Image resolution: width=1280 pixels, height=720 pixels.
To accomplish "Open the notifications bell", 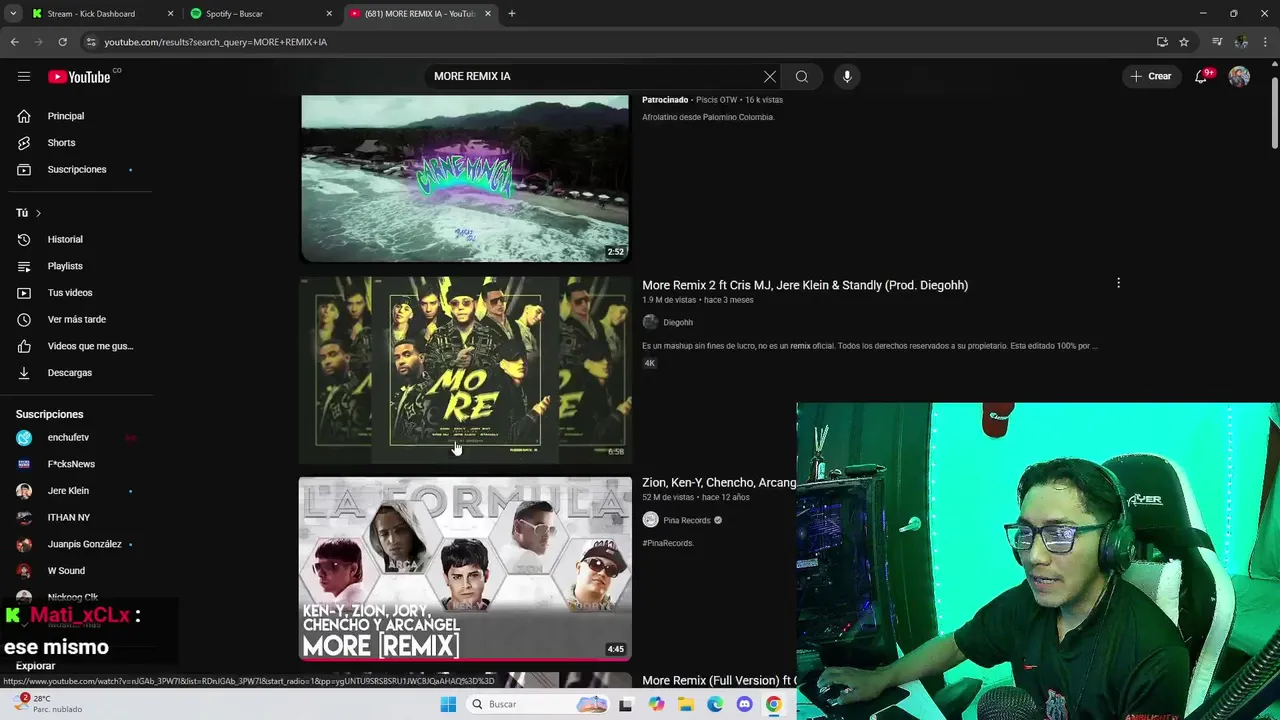I will [1201, 76].
